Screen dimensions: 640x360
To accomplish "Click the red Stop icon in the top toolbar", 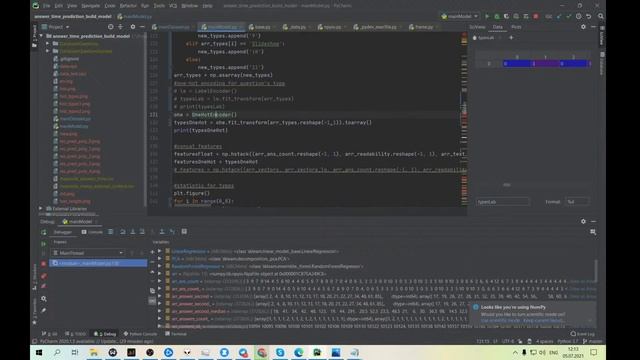I will point(536,16).
